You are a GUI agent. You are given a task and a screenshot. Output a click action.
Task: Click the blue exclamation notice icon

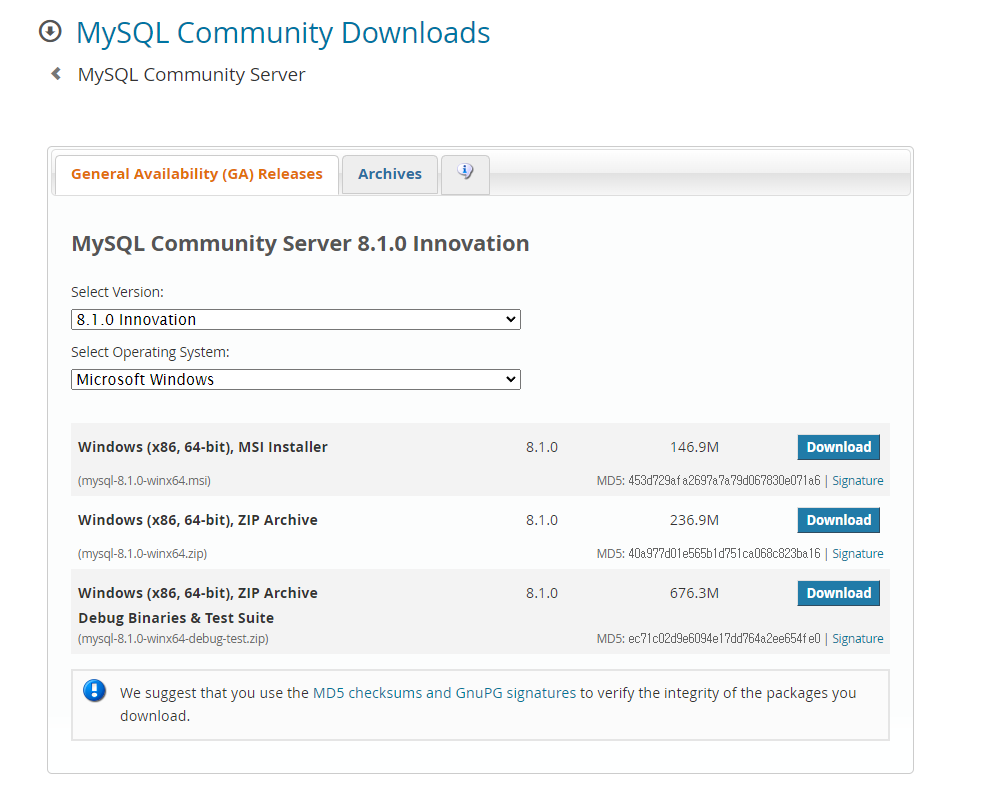pyautogui.click(x=95, y=691)
